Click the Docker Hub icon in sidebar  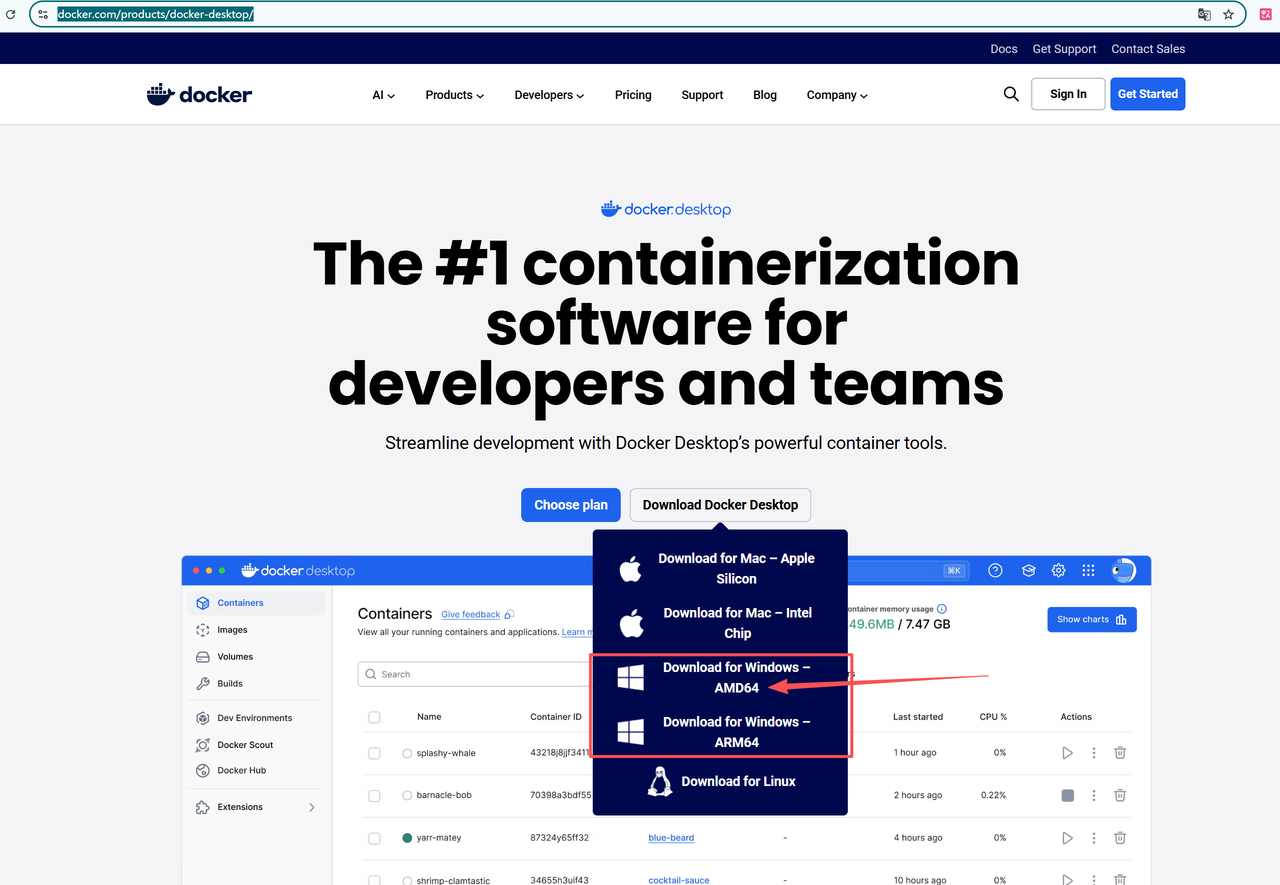pos(203,771)
